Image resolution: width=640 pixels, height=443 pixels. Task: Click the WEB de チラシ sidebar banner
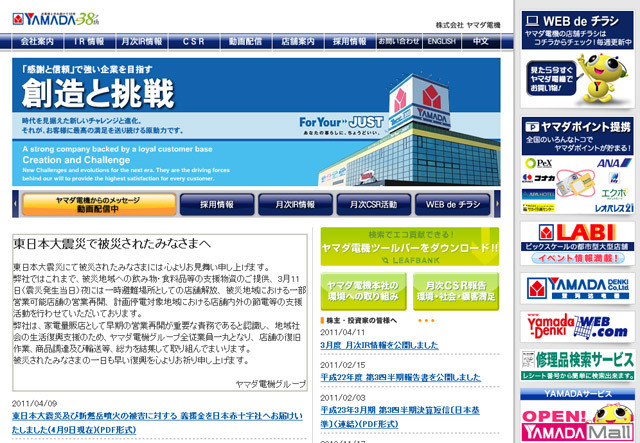577,59
